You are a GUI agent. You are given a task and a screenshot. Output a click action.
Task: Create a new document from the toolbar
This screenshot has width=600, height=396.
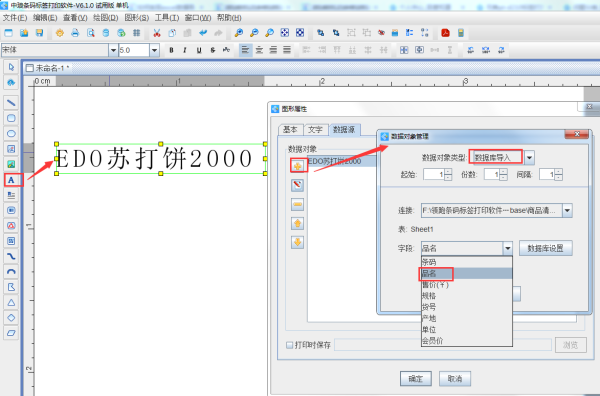[x=8, y=33]
